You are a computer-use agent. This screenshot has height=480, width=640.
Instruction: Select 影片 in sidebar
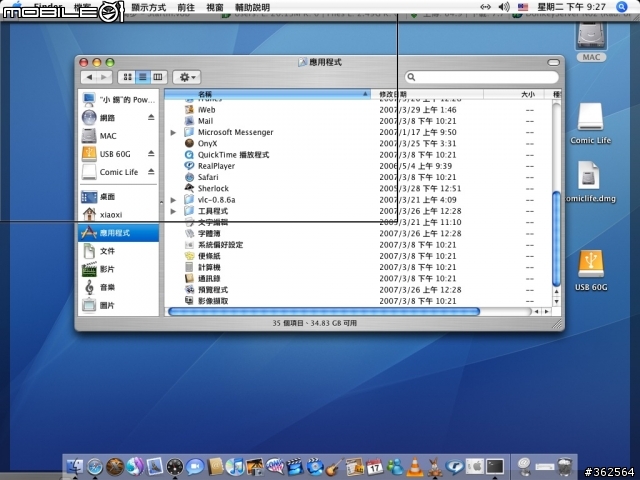tap(118, 269)
